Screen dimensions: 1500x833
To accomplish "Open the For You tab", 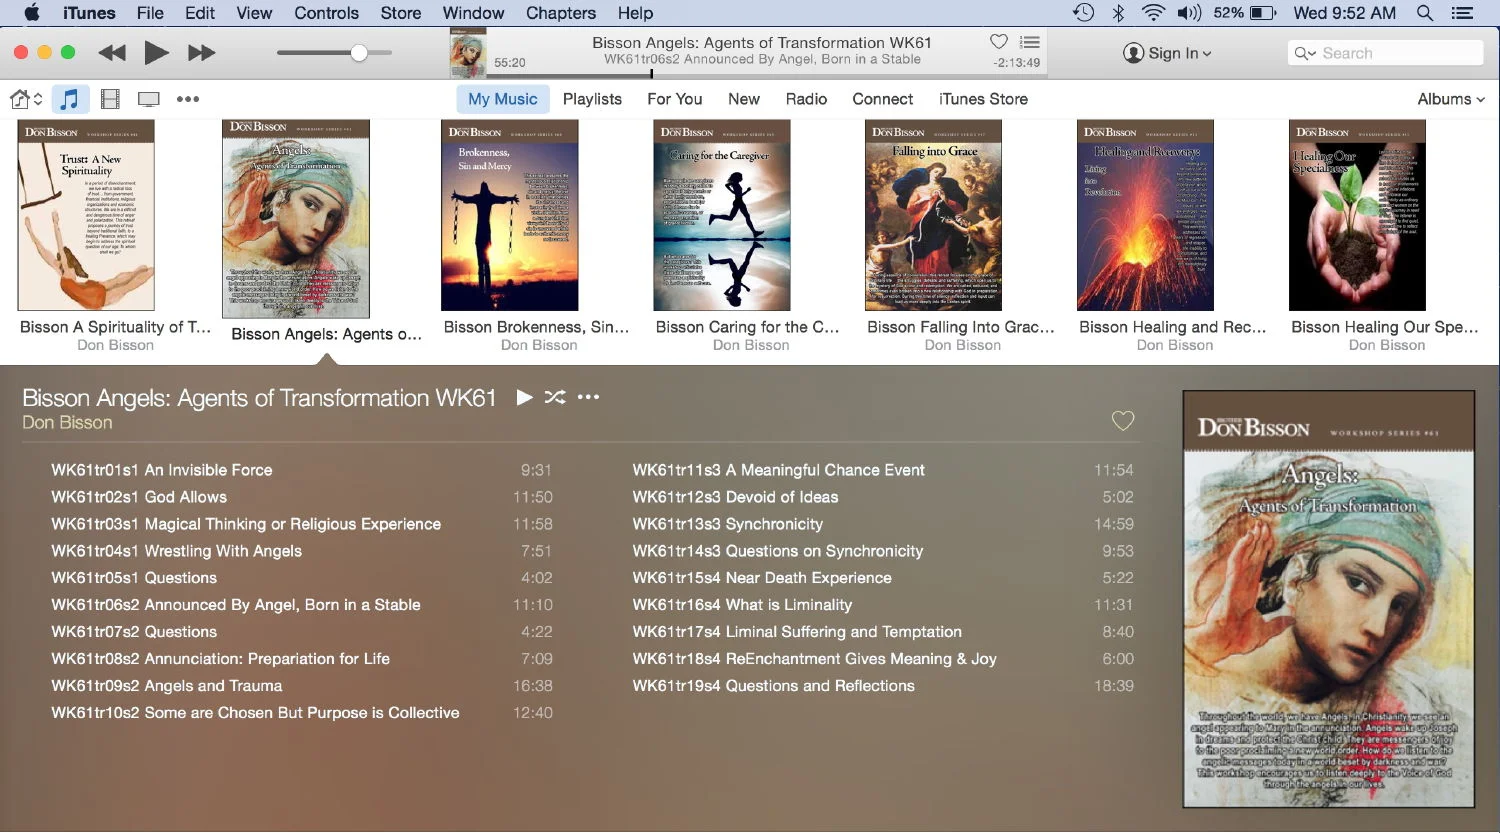I will (x=675, y=99).
